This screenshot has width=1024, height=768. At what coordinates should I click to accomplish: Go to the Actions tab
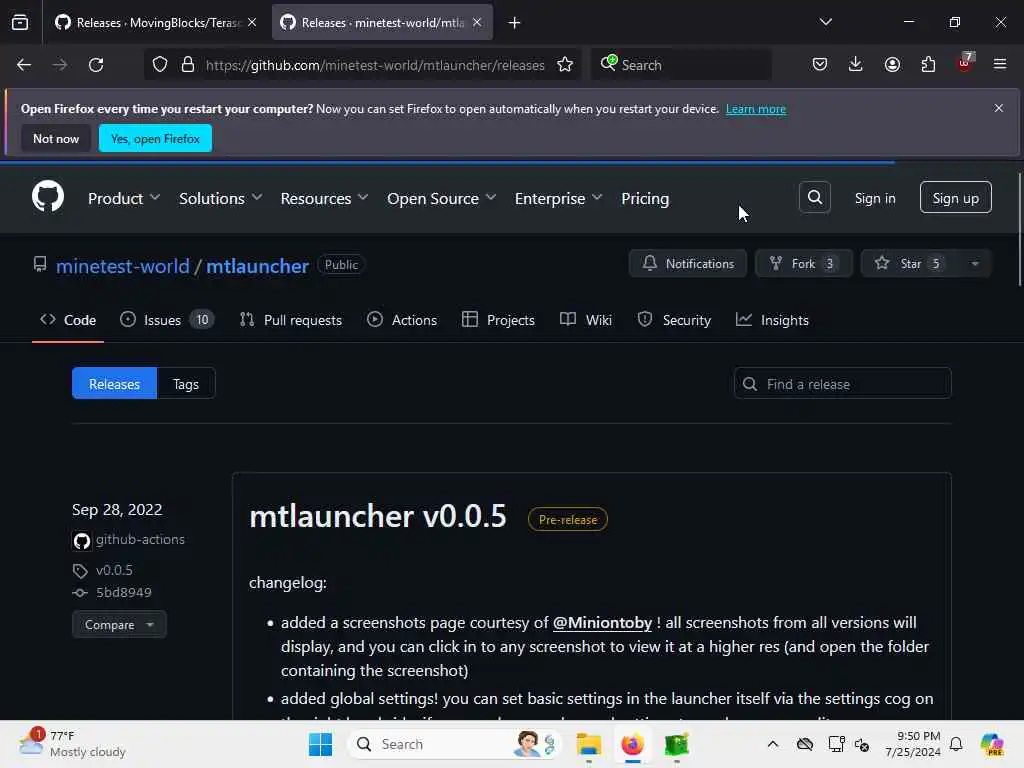tap(402, 320)
